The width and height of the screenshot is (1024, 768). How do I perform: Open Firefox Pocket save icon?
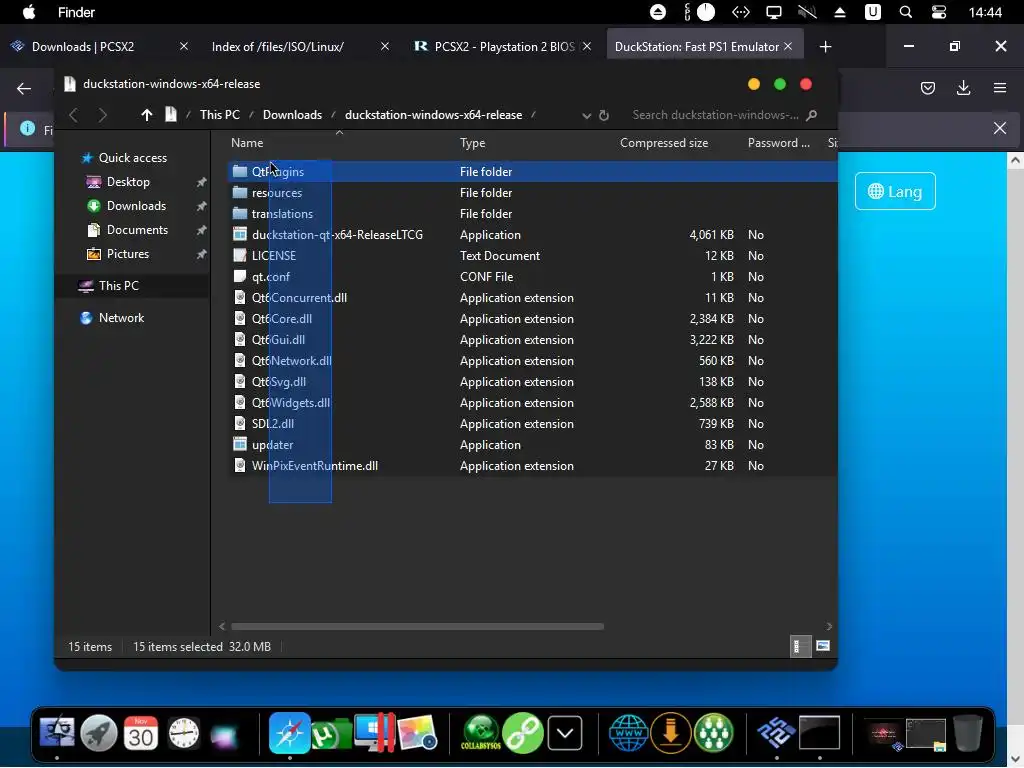pos(928,88)
